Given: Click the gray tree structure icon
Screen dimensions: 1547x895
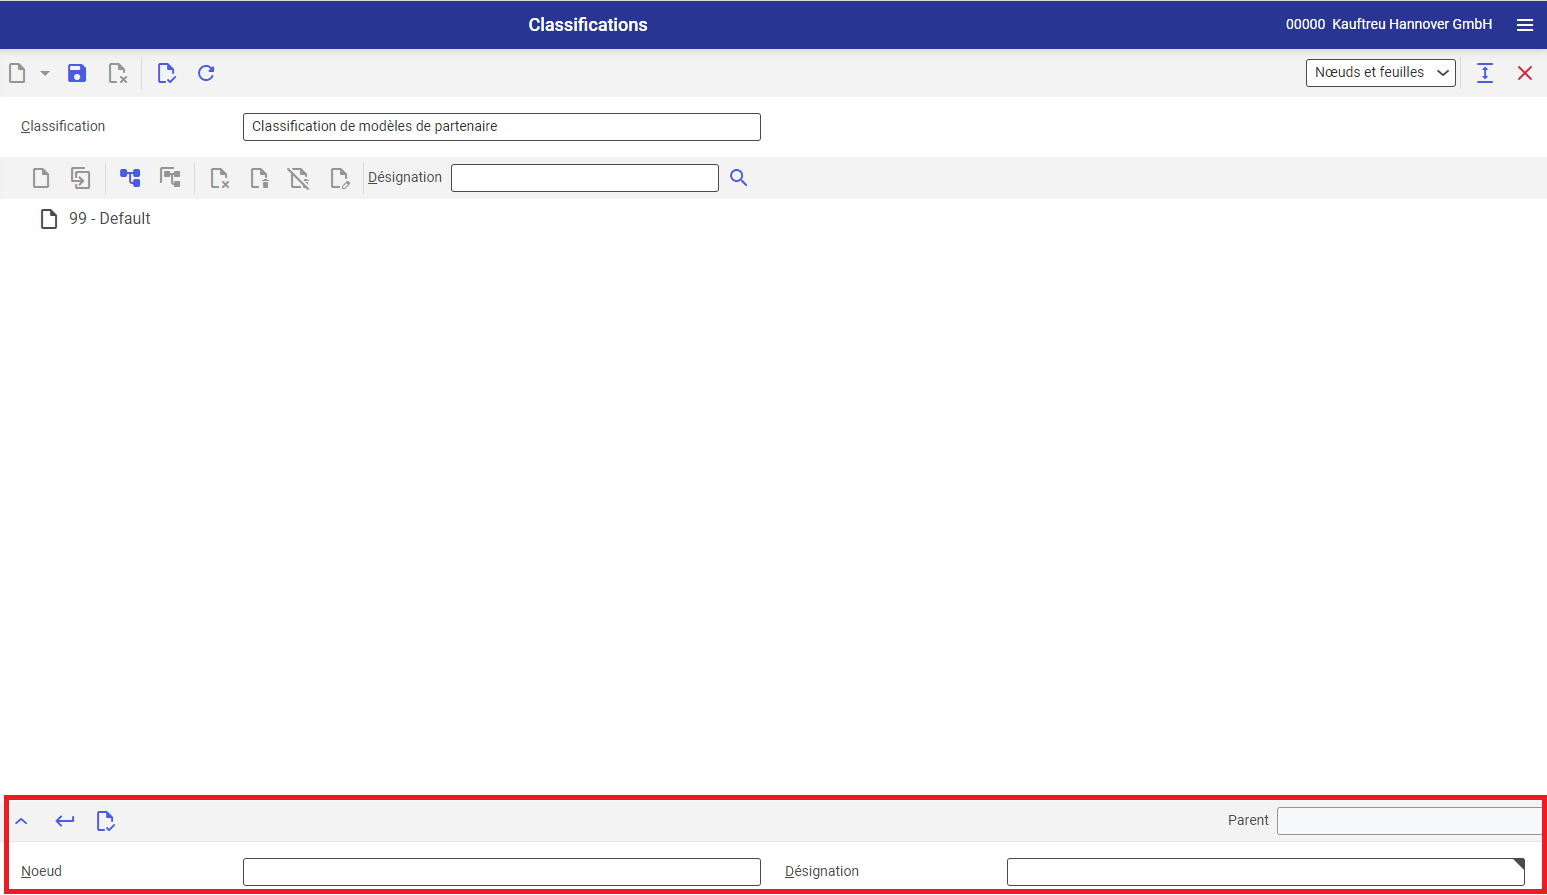Looking at the screenshot, I should (170, 178).
